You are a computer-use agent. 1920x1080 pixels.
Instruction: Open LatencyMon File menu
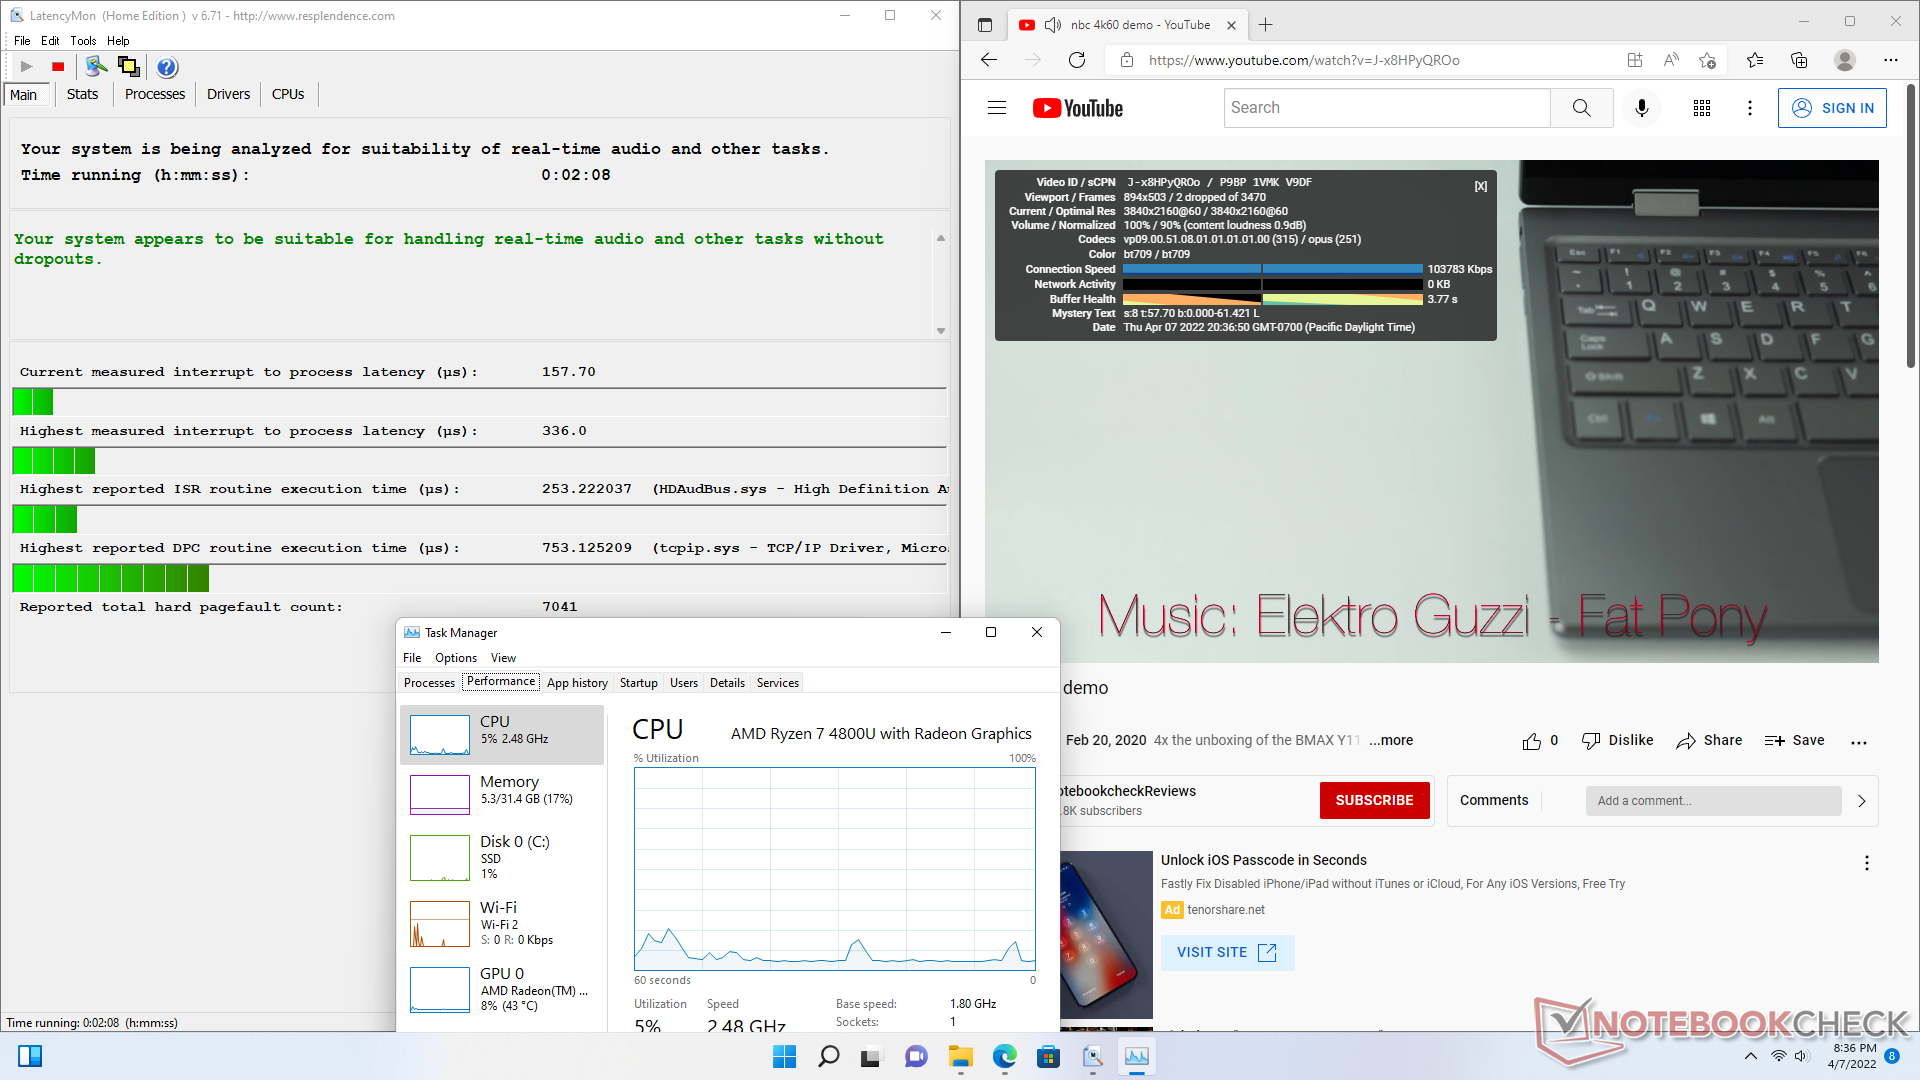tap(22, 41)
